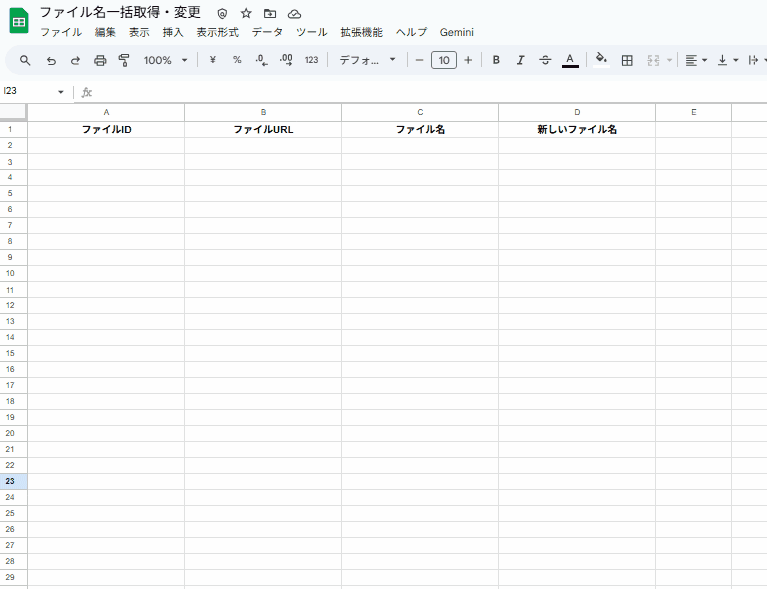Format as percent
The width and height of the screenshot is (767, 589).
237,60
